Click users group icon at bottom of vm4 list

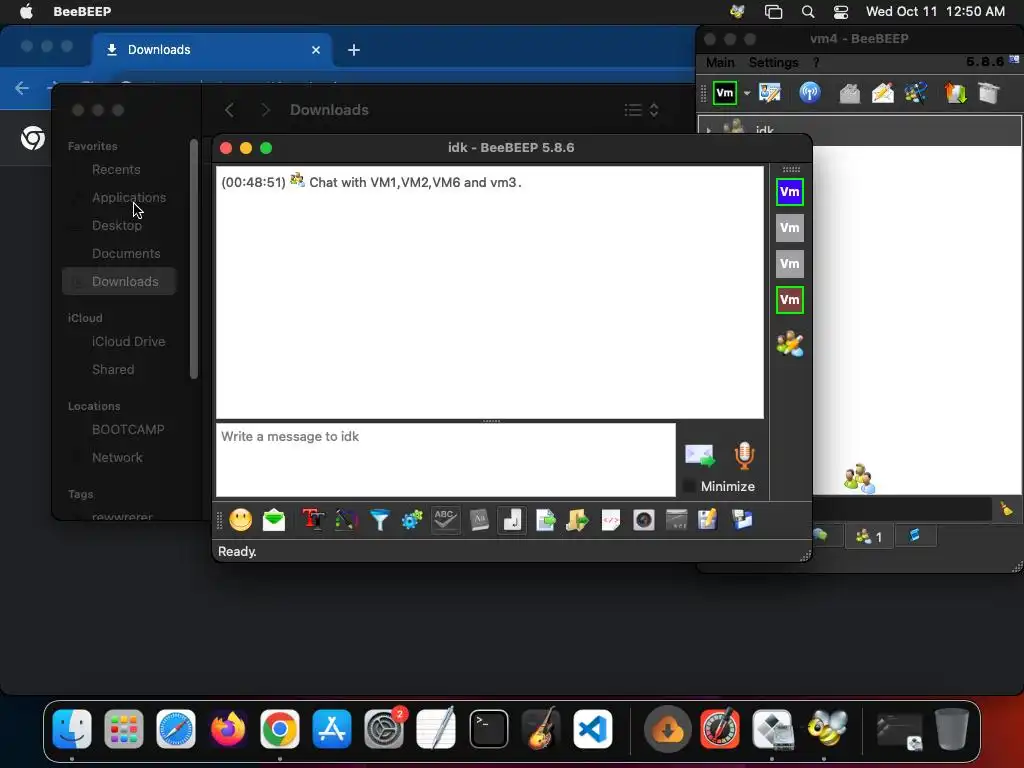pyautogui.click(x=858, y=479)
